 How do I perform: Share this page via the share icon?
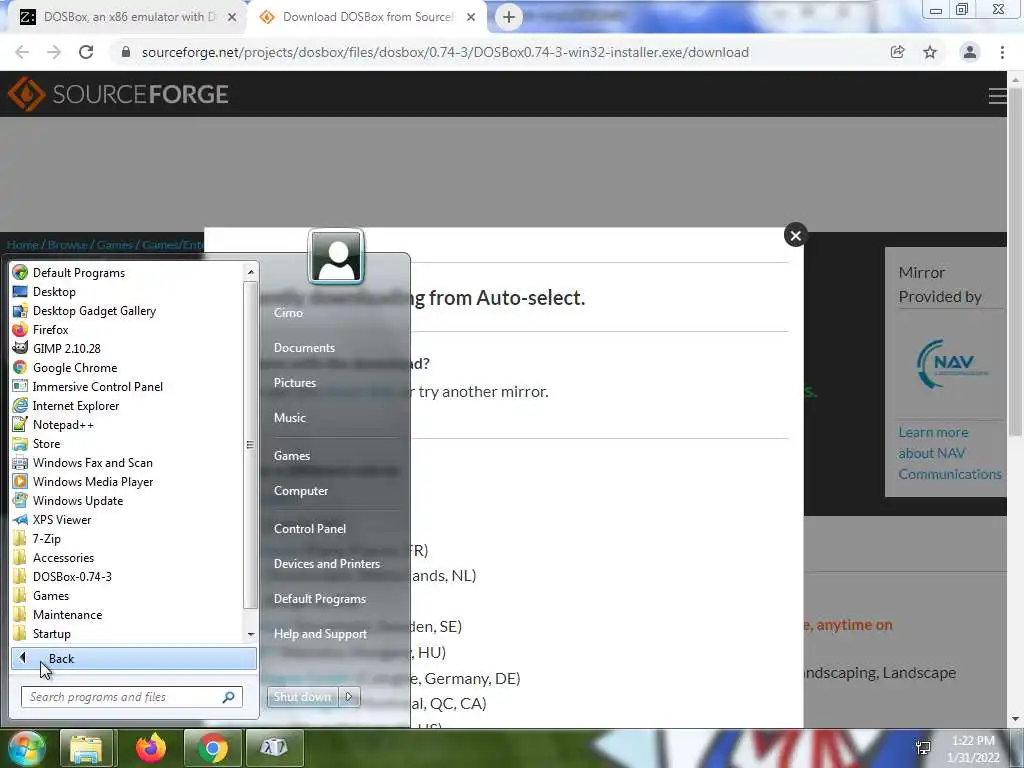pos(898,52)
